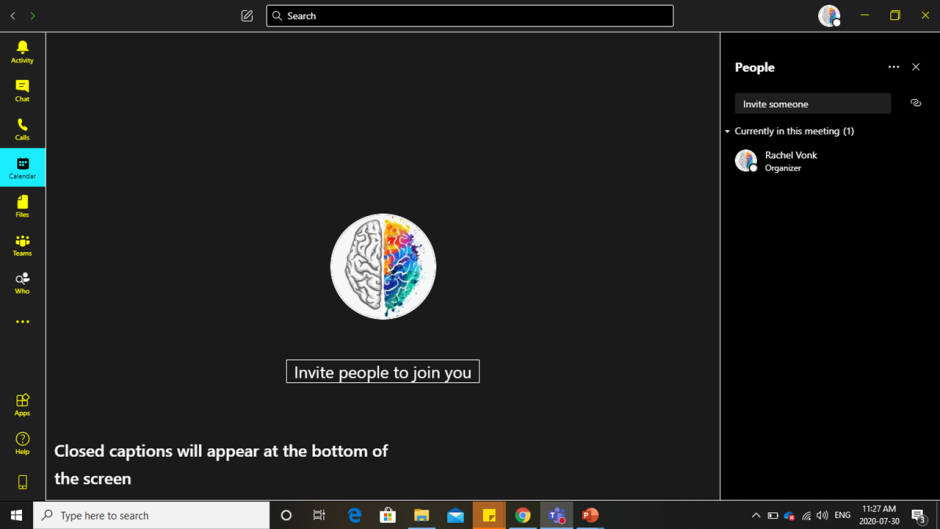Open the Apps store in sidebar
This screenshot has height=529, width=940.
tap(22, 404)
